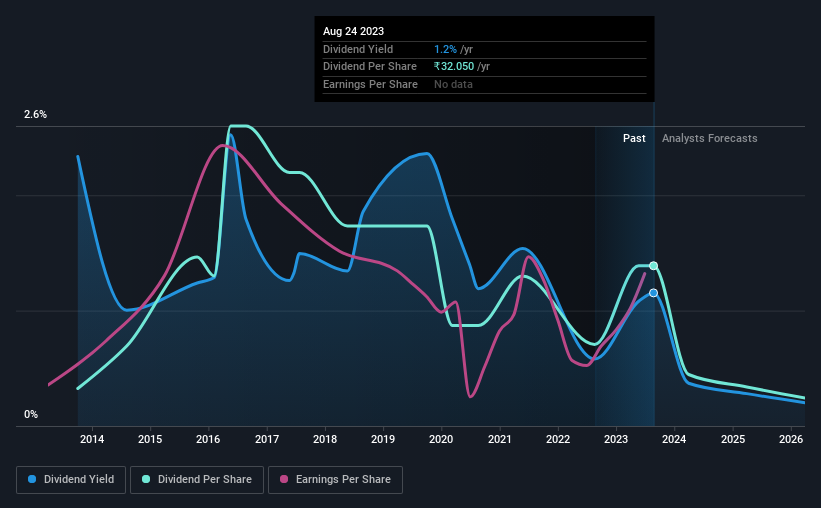This screenshot has width=821, height=508.
Task: Toggle the Dividend Per Share legend button
Action: click(197, 480)
